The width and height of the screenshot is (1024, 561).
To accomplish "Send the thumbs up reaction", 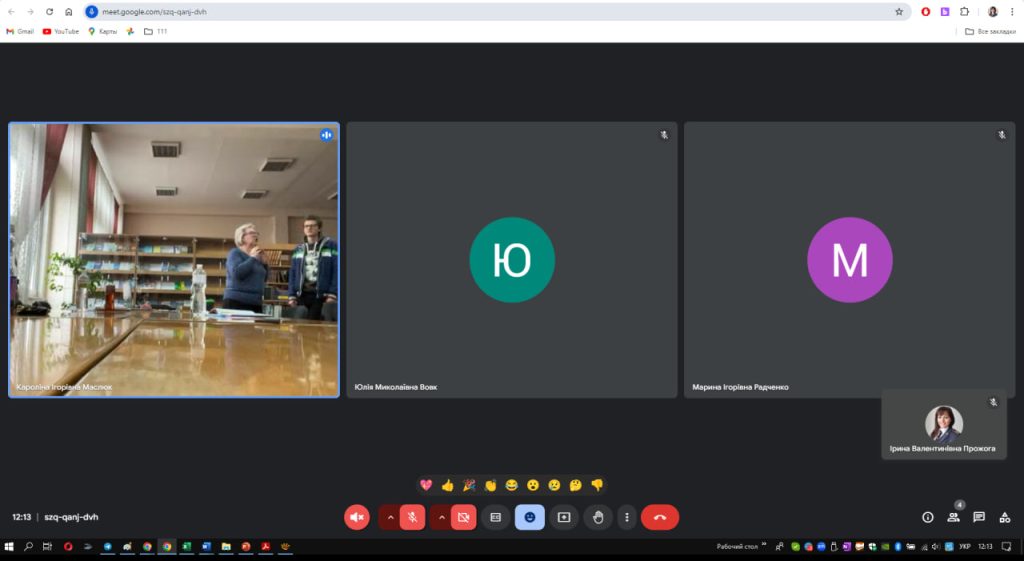I will (447, 485).
